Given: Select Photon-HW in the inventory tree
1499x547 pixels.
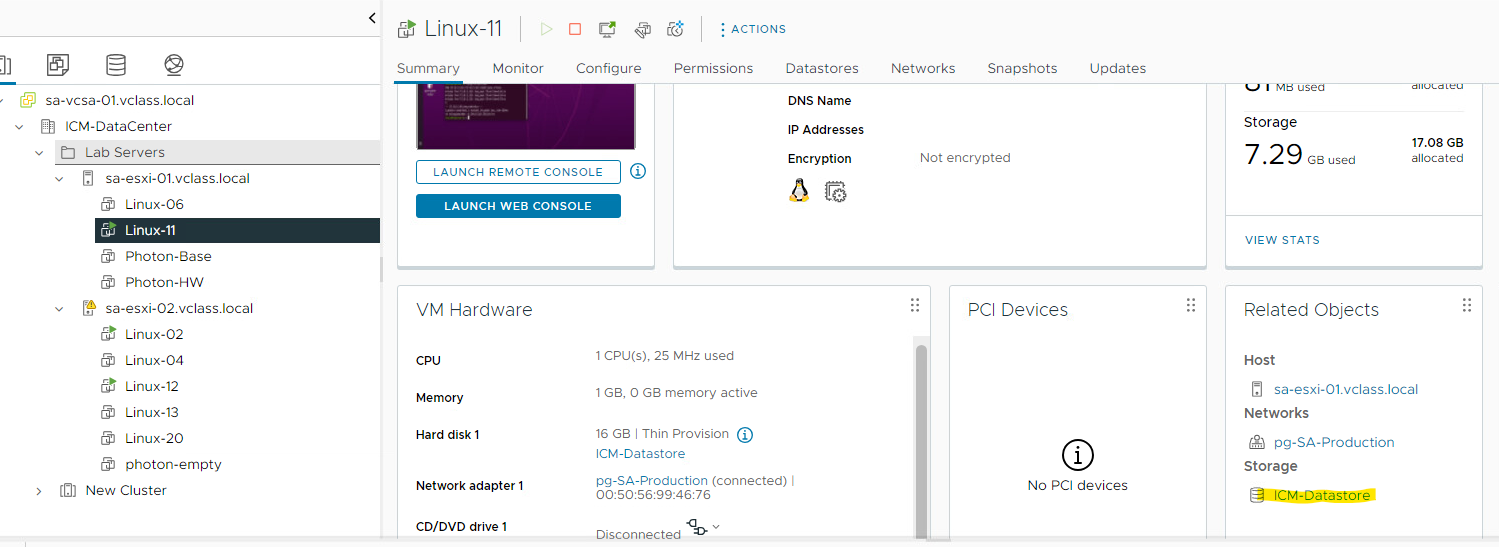Looking at the screenshot, I should [x=164, y=282].
